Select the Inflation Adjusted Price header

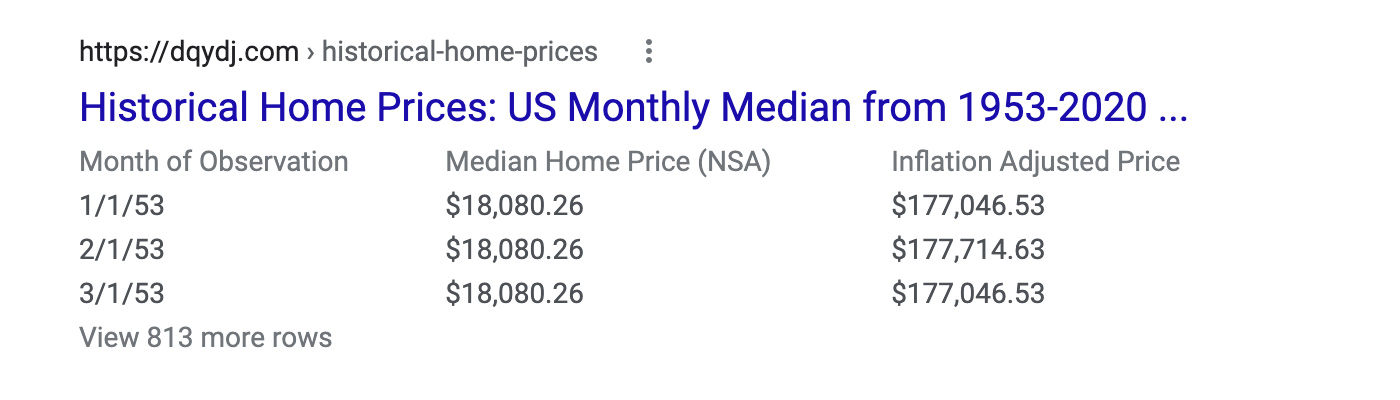tap(1036, 162)
